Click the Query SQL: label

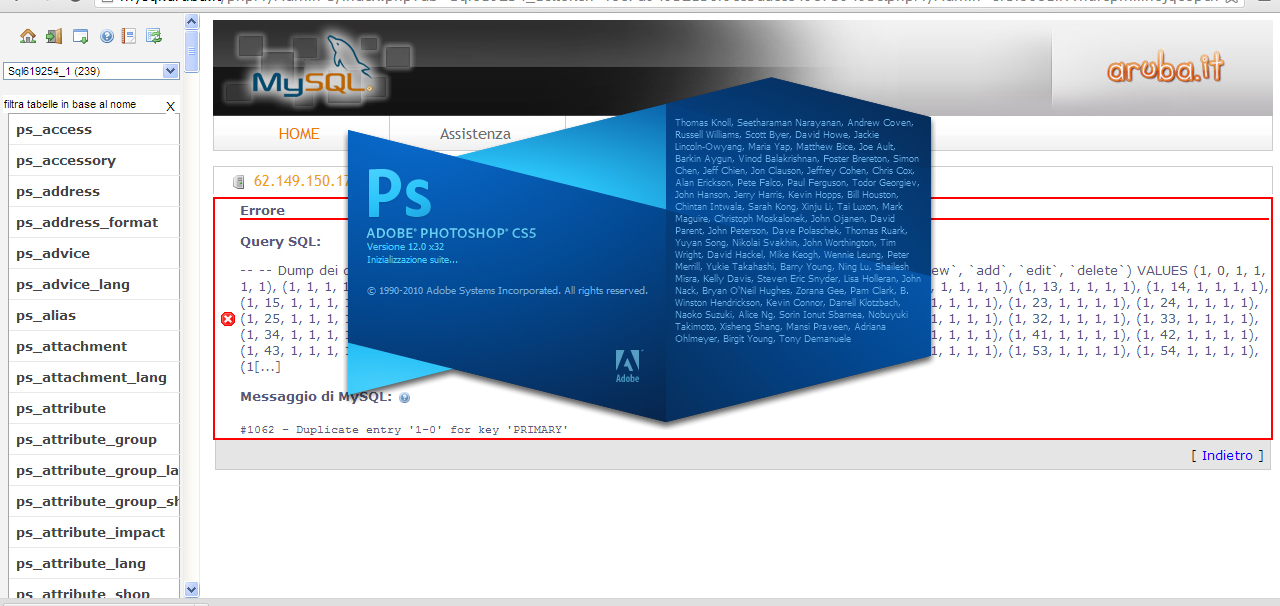click(x=280, y=242)
